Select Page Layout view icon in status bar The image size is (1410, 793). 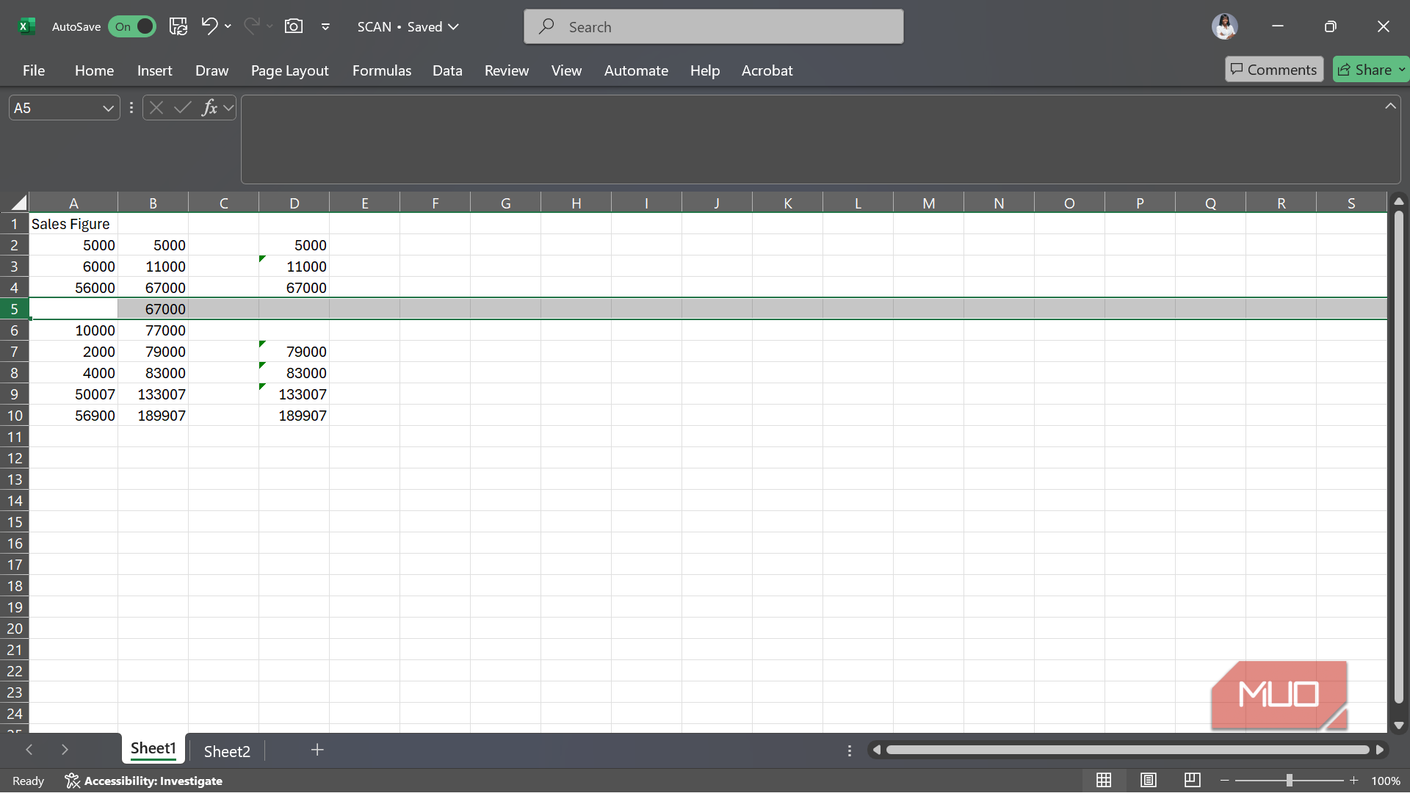[x=1148, y=780]
